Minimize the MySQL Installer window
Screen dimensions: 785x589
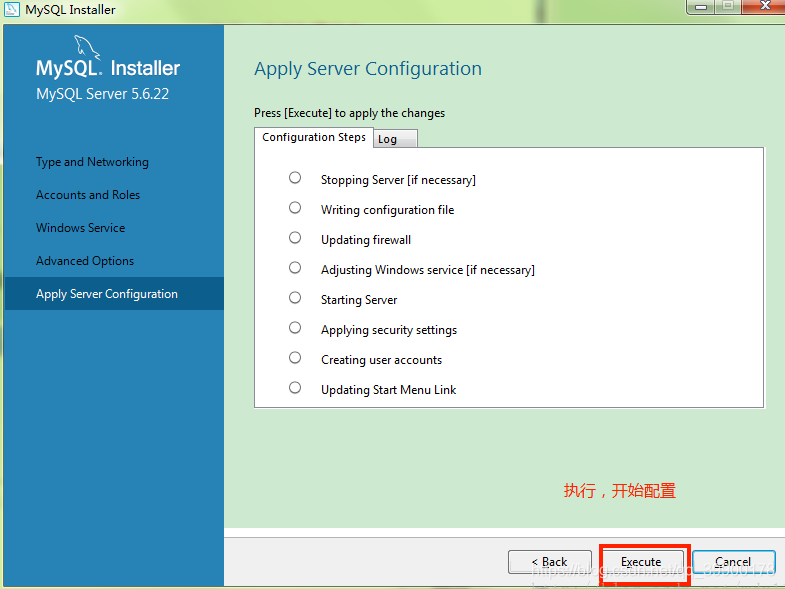point(701,6)
